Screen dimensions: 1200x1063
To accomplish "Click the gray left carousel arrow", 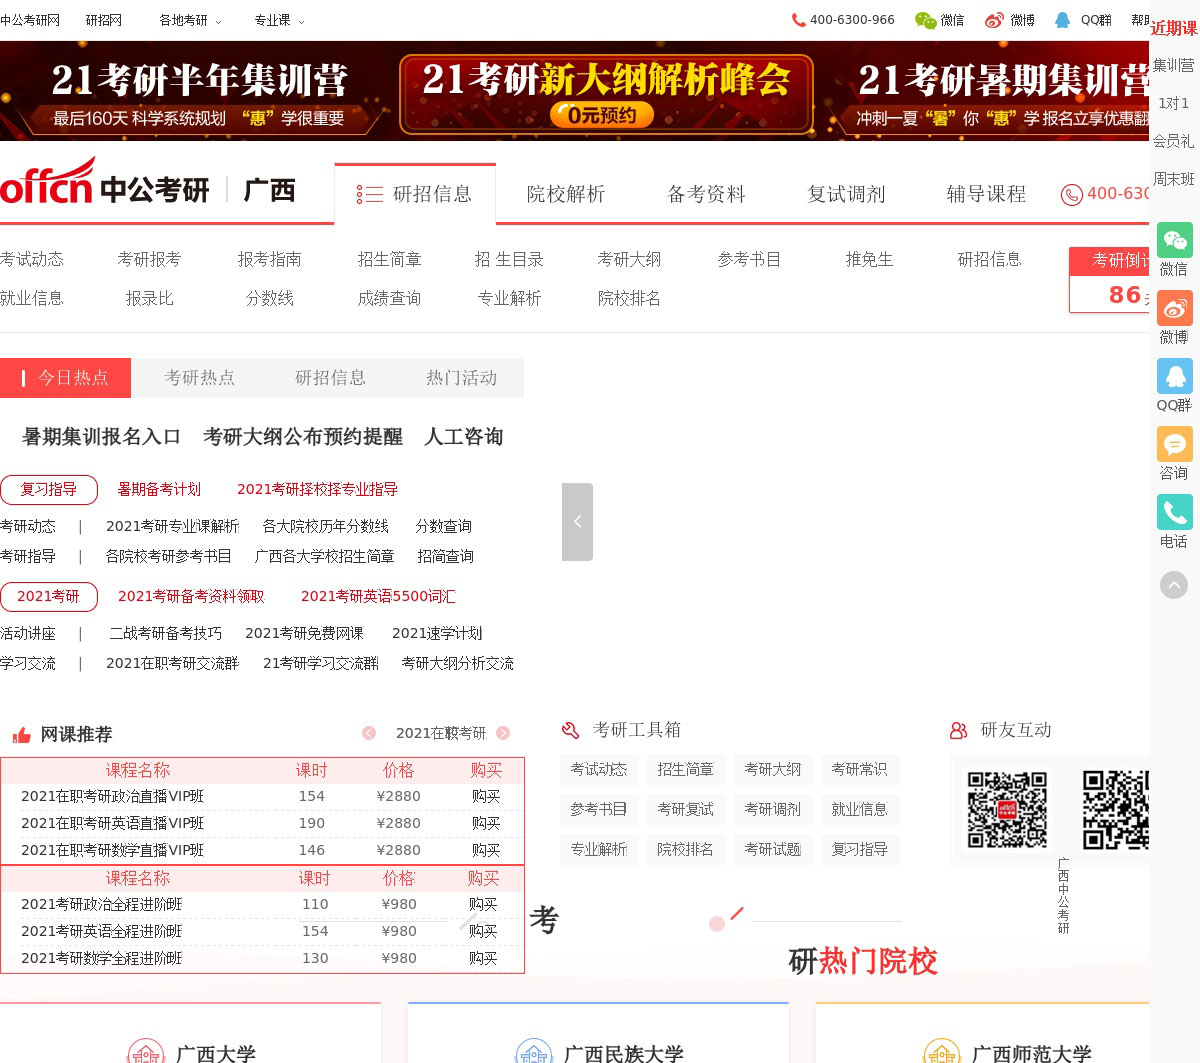I will (x=577, y=522).
